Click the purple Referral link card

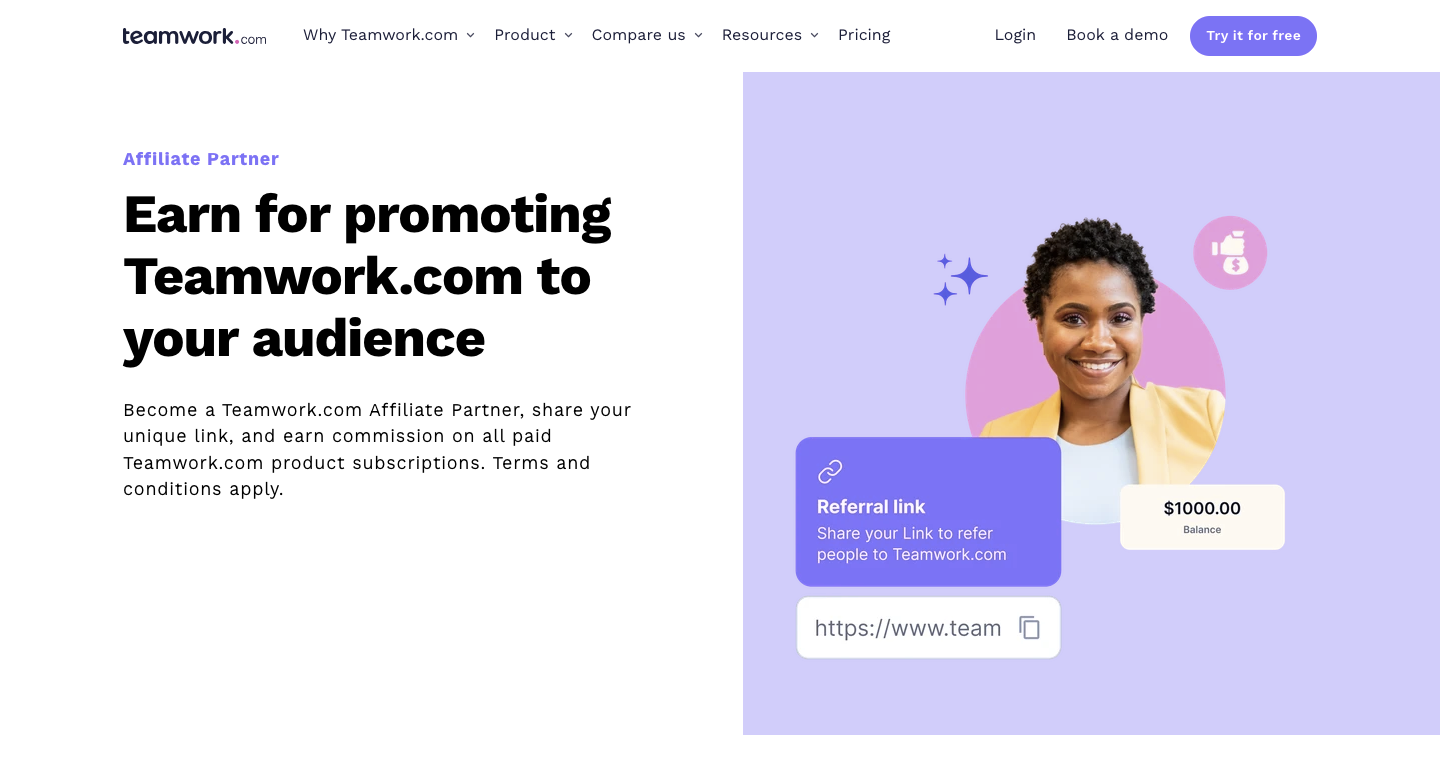[x=928, y=512]
